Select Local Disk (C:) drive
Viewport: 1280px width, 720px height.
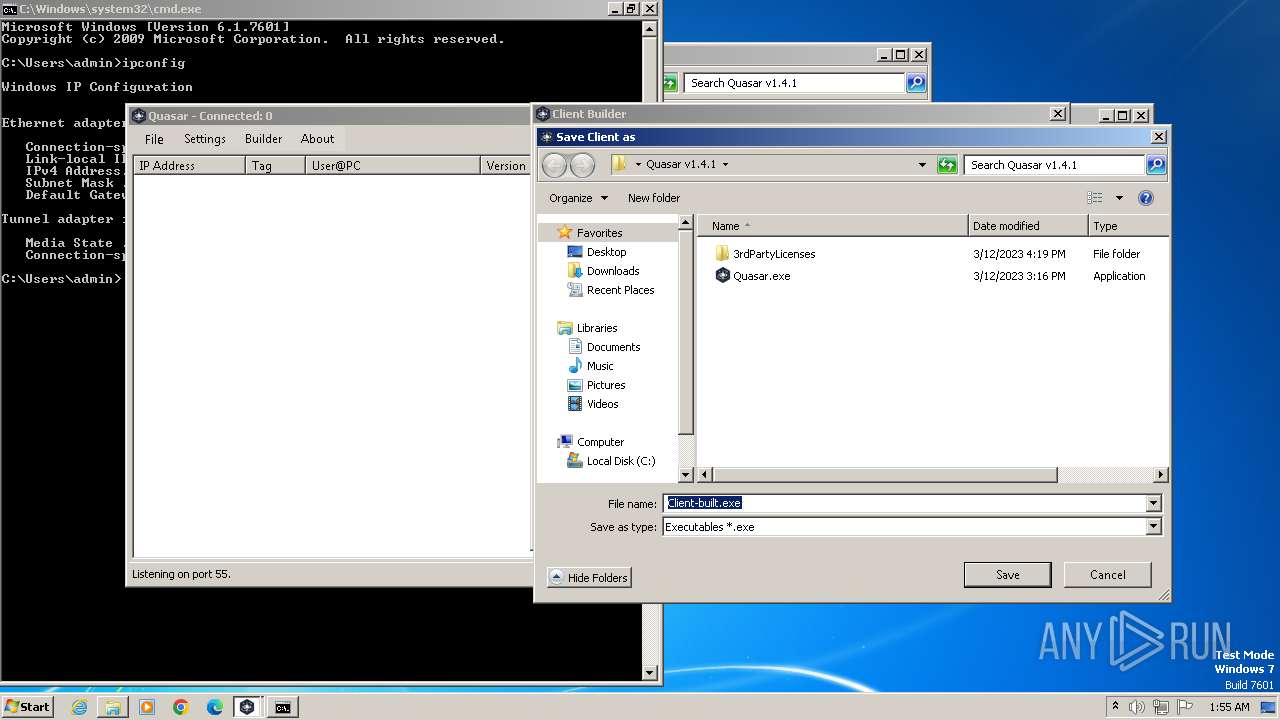point(620,461)
